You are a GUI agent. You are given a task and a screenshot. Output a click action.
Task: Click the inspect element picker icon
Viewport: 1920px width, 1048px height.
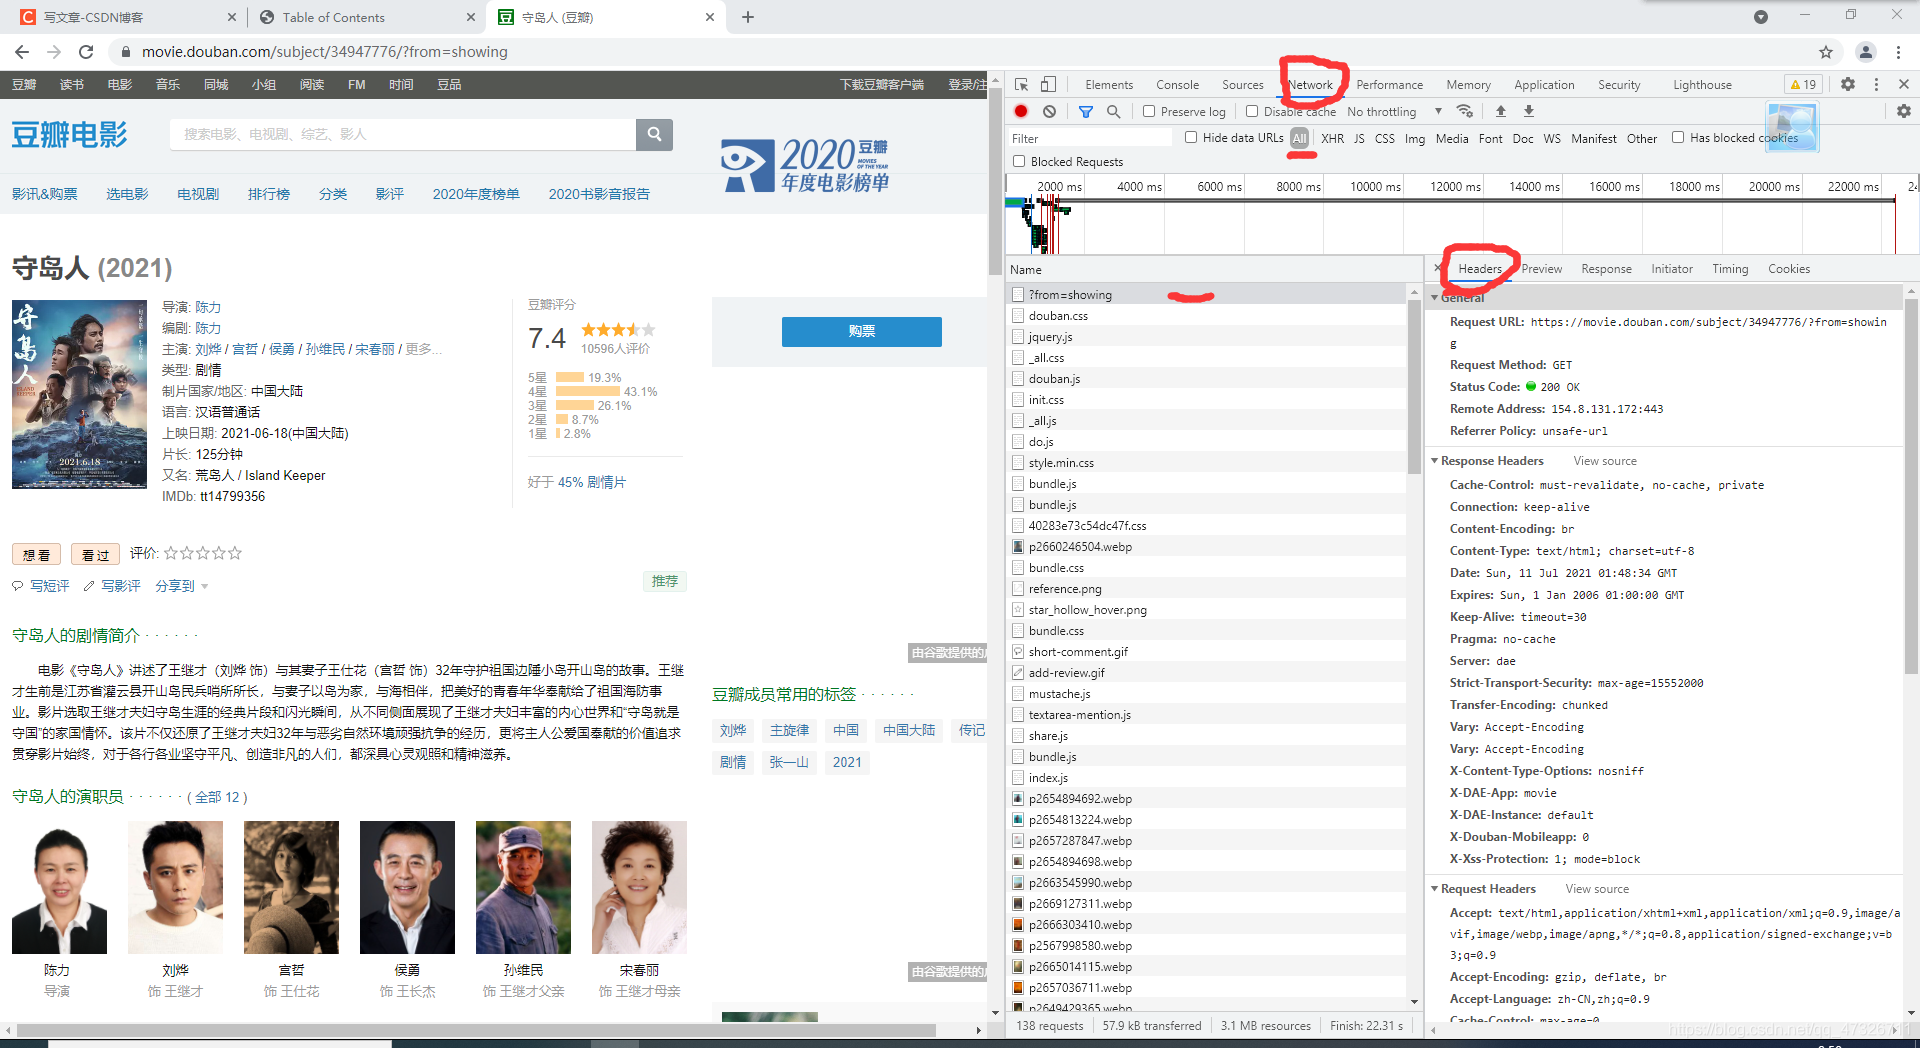point(1021,85)
